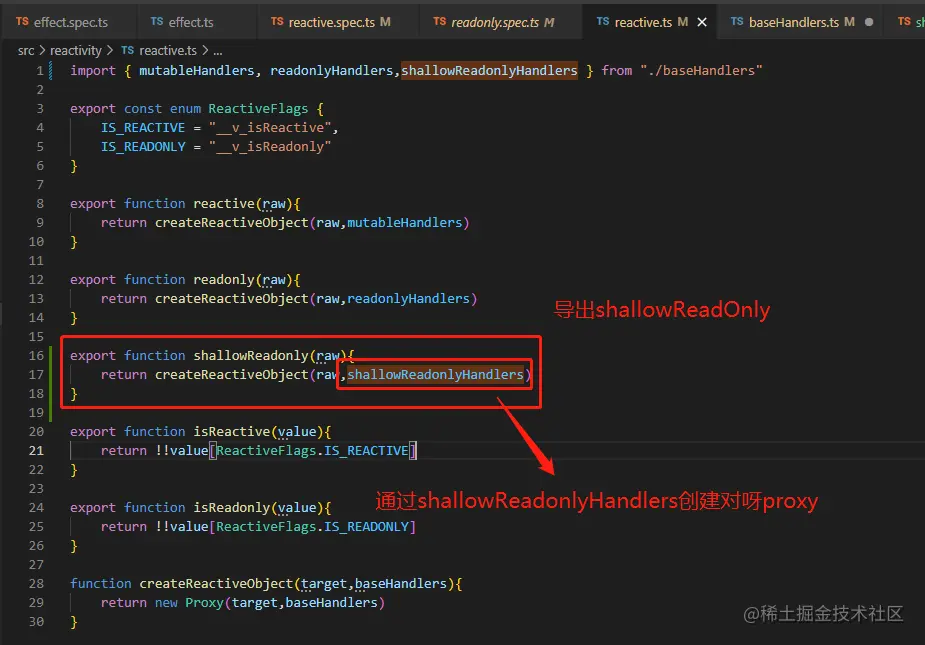Image resolution: width=925 pixels, height=645 pixels.
Task: Click isReactive function name on line 20
Action: (232, 432)
